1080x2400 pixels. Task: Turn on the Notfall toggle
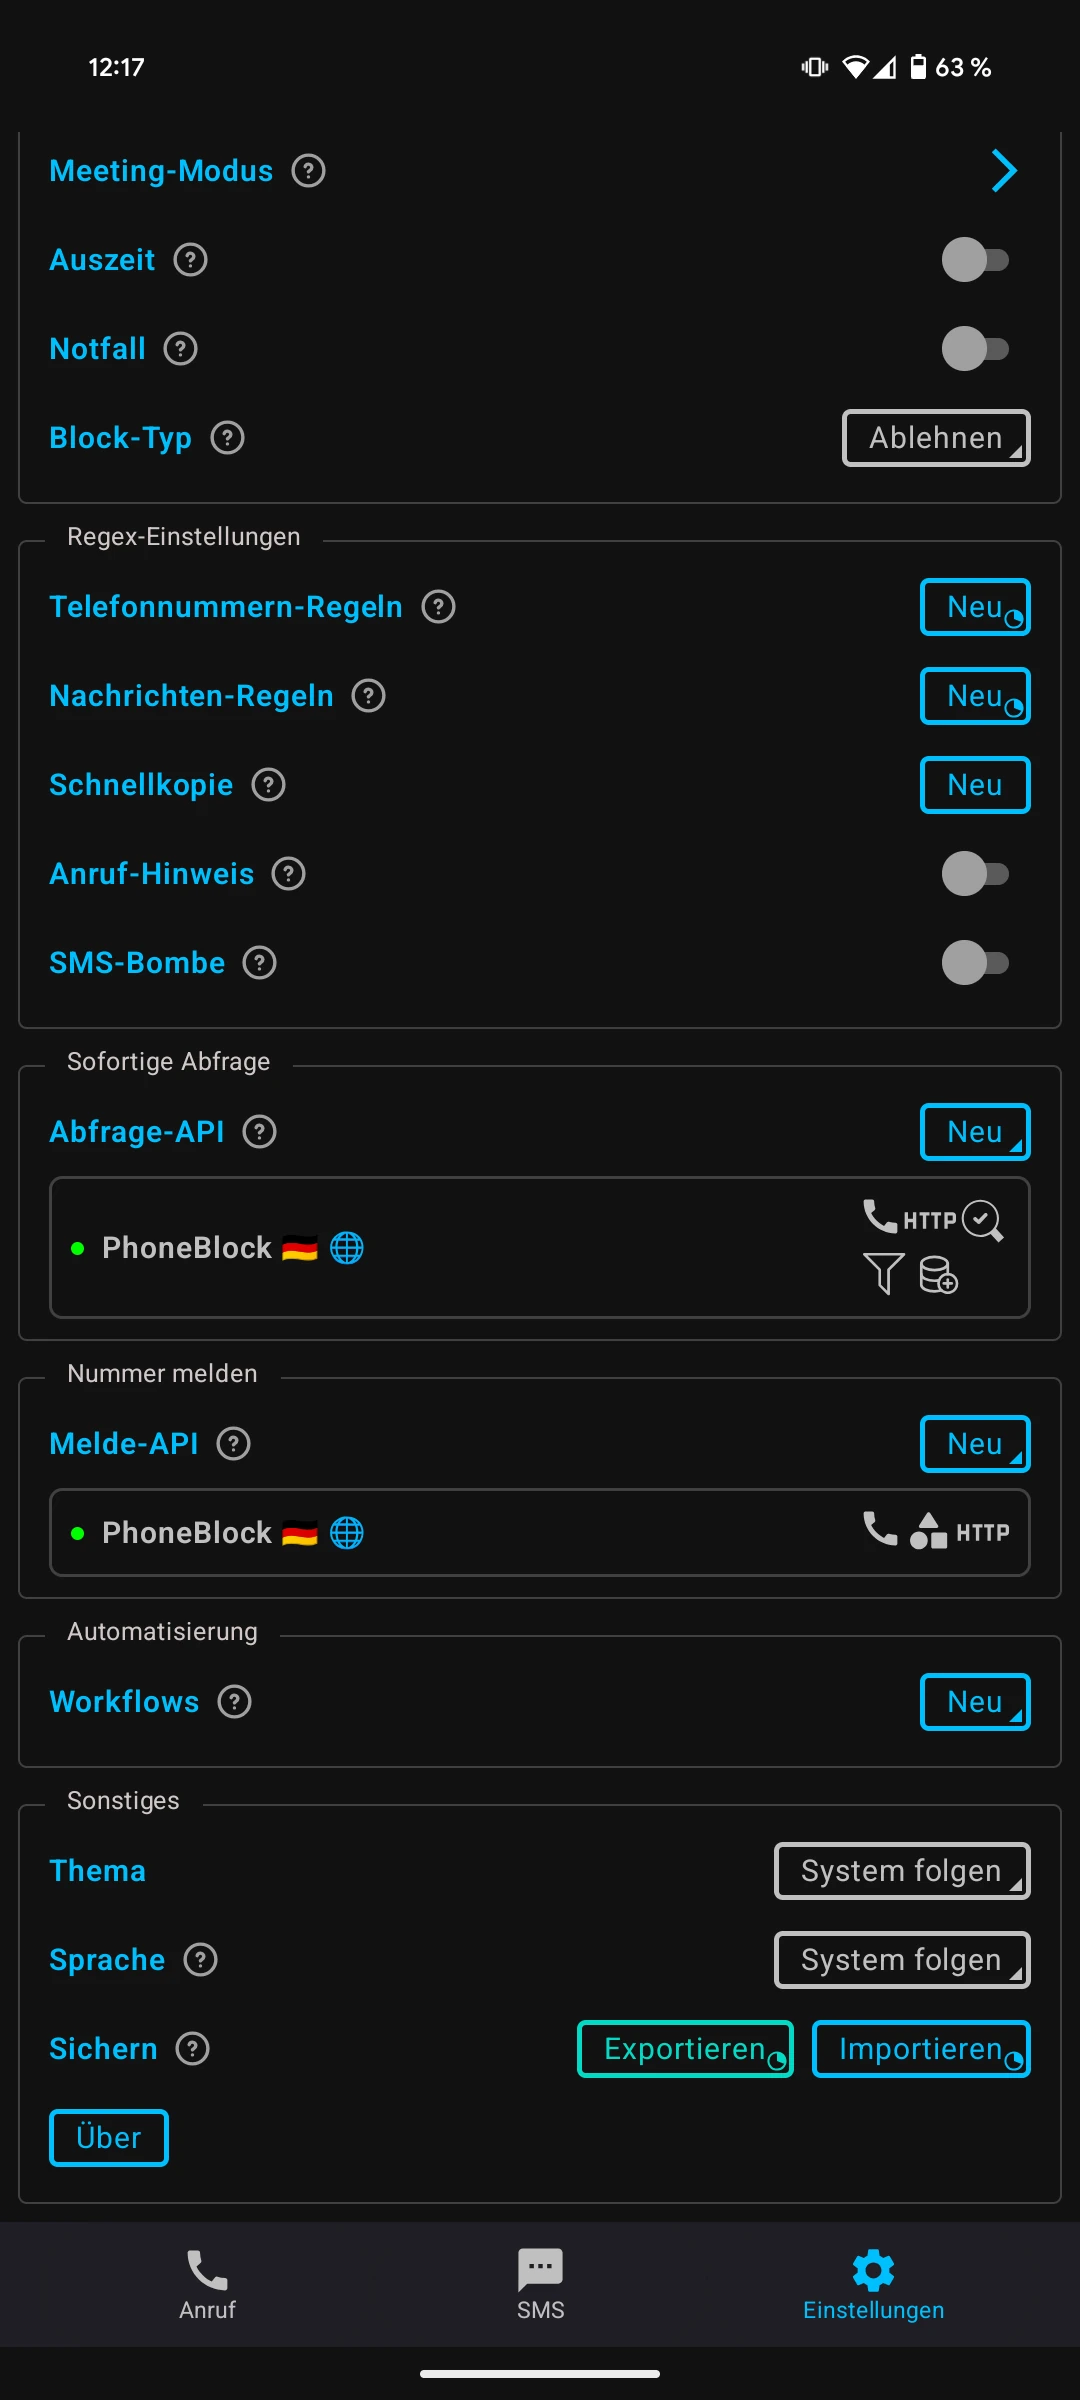[x=975, y=349]
